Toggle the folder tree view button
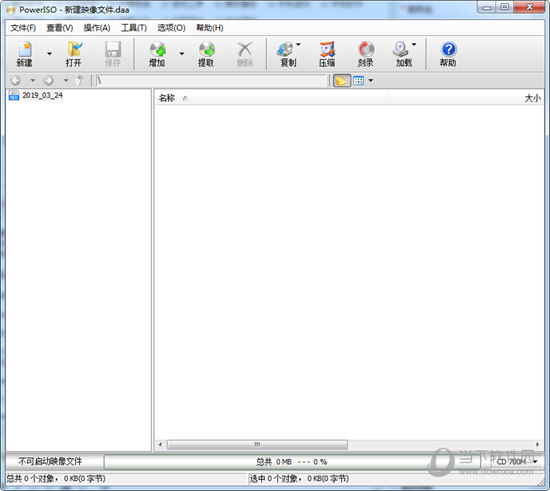The image size is (550, 491). pos(342,81)
